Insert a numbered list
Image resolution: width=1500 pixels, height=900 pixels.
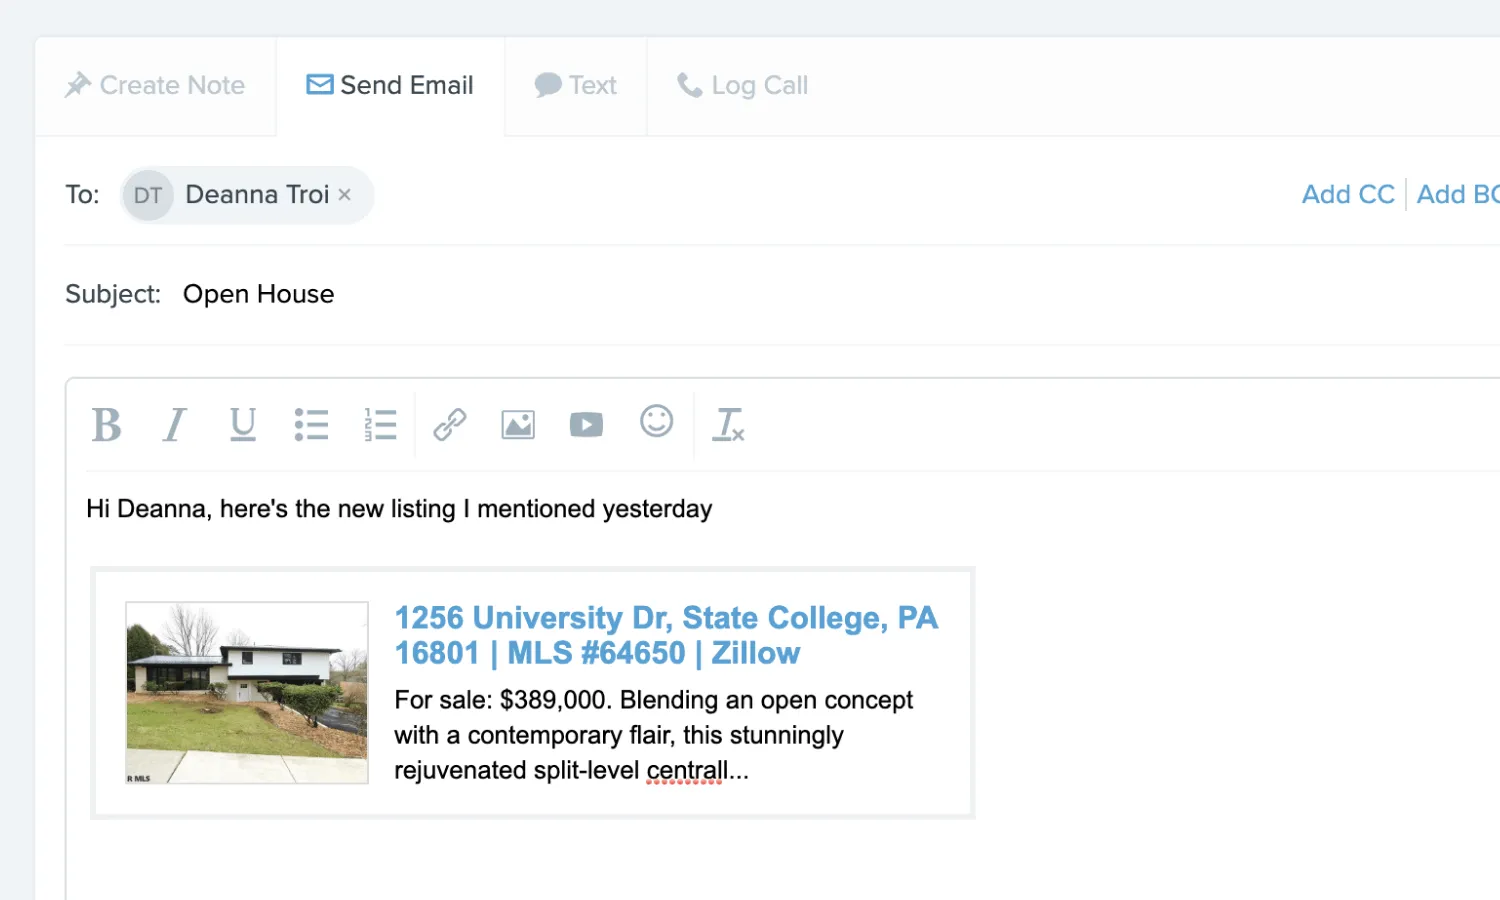380,424
